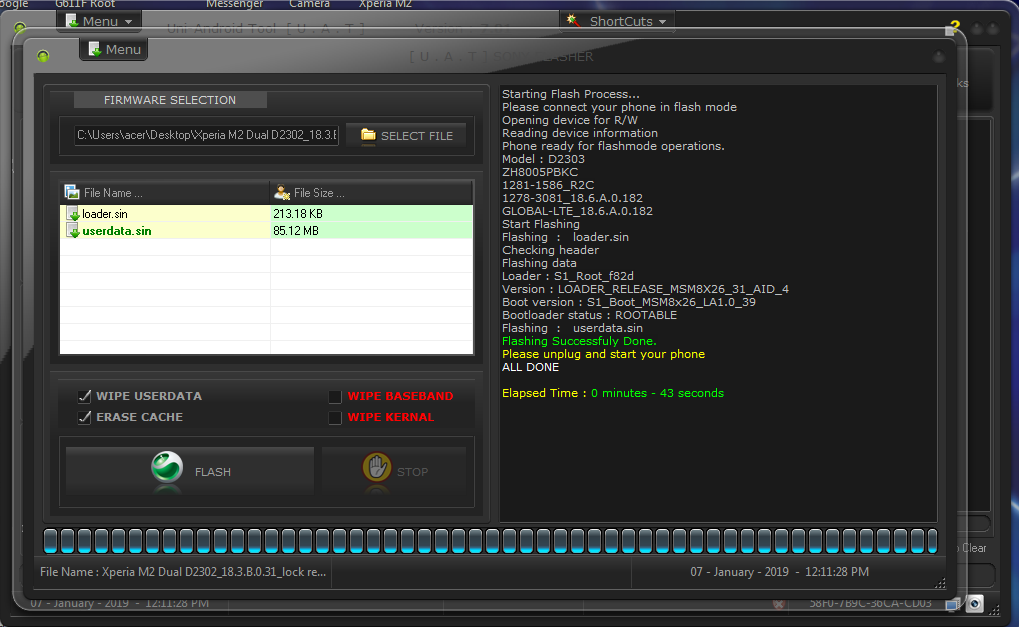Click the 'Please unplug and start your phone' line

[x=603, y=354]
